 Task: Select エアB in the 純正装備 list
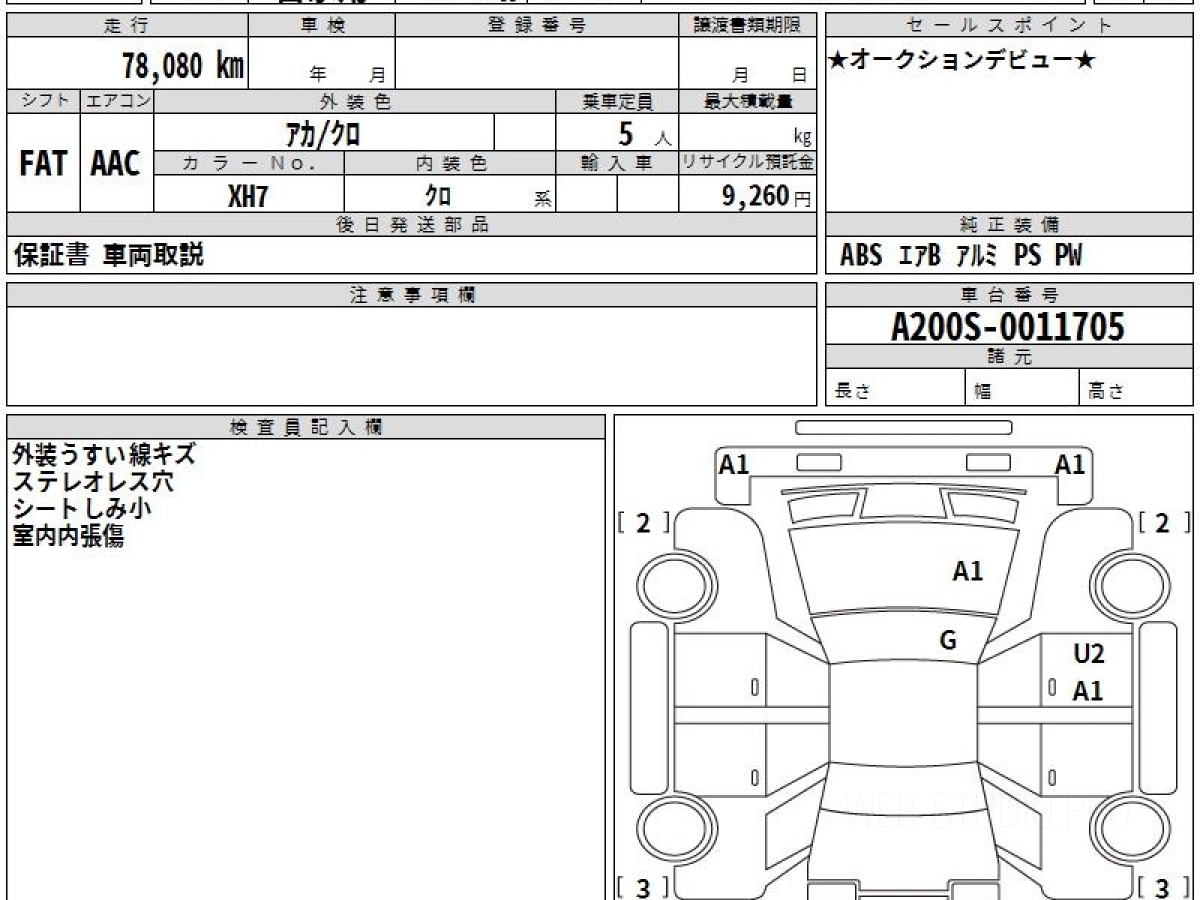[x=920, y=256]
